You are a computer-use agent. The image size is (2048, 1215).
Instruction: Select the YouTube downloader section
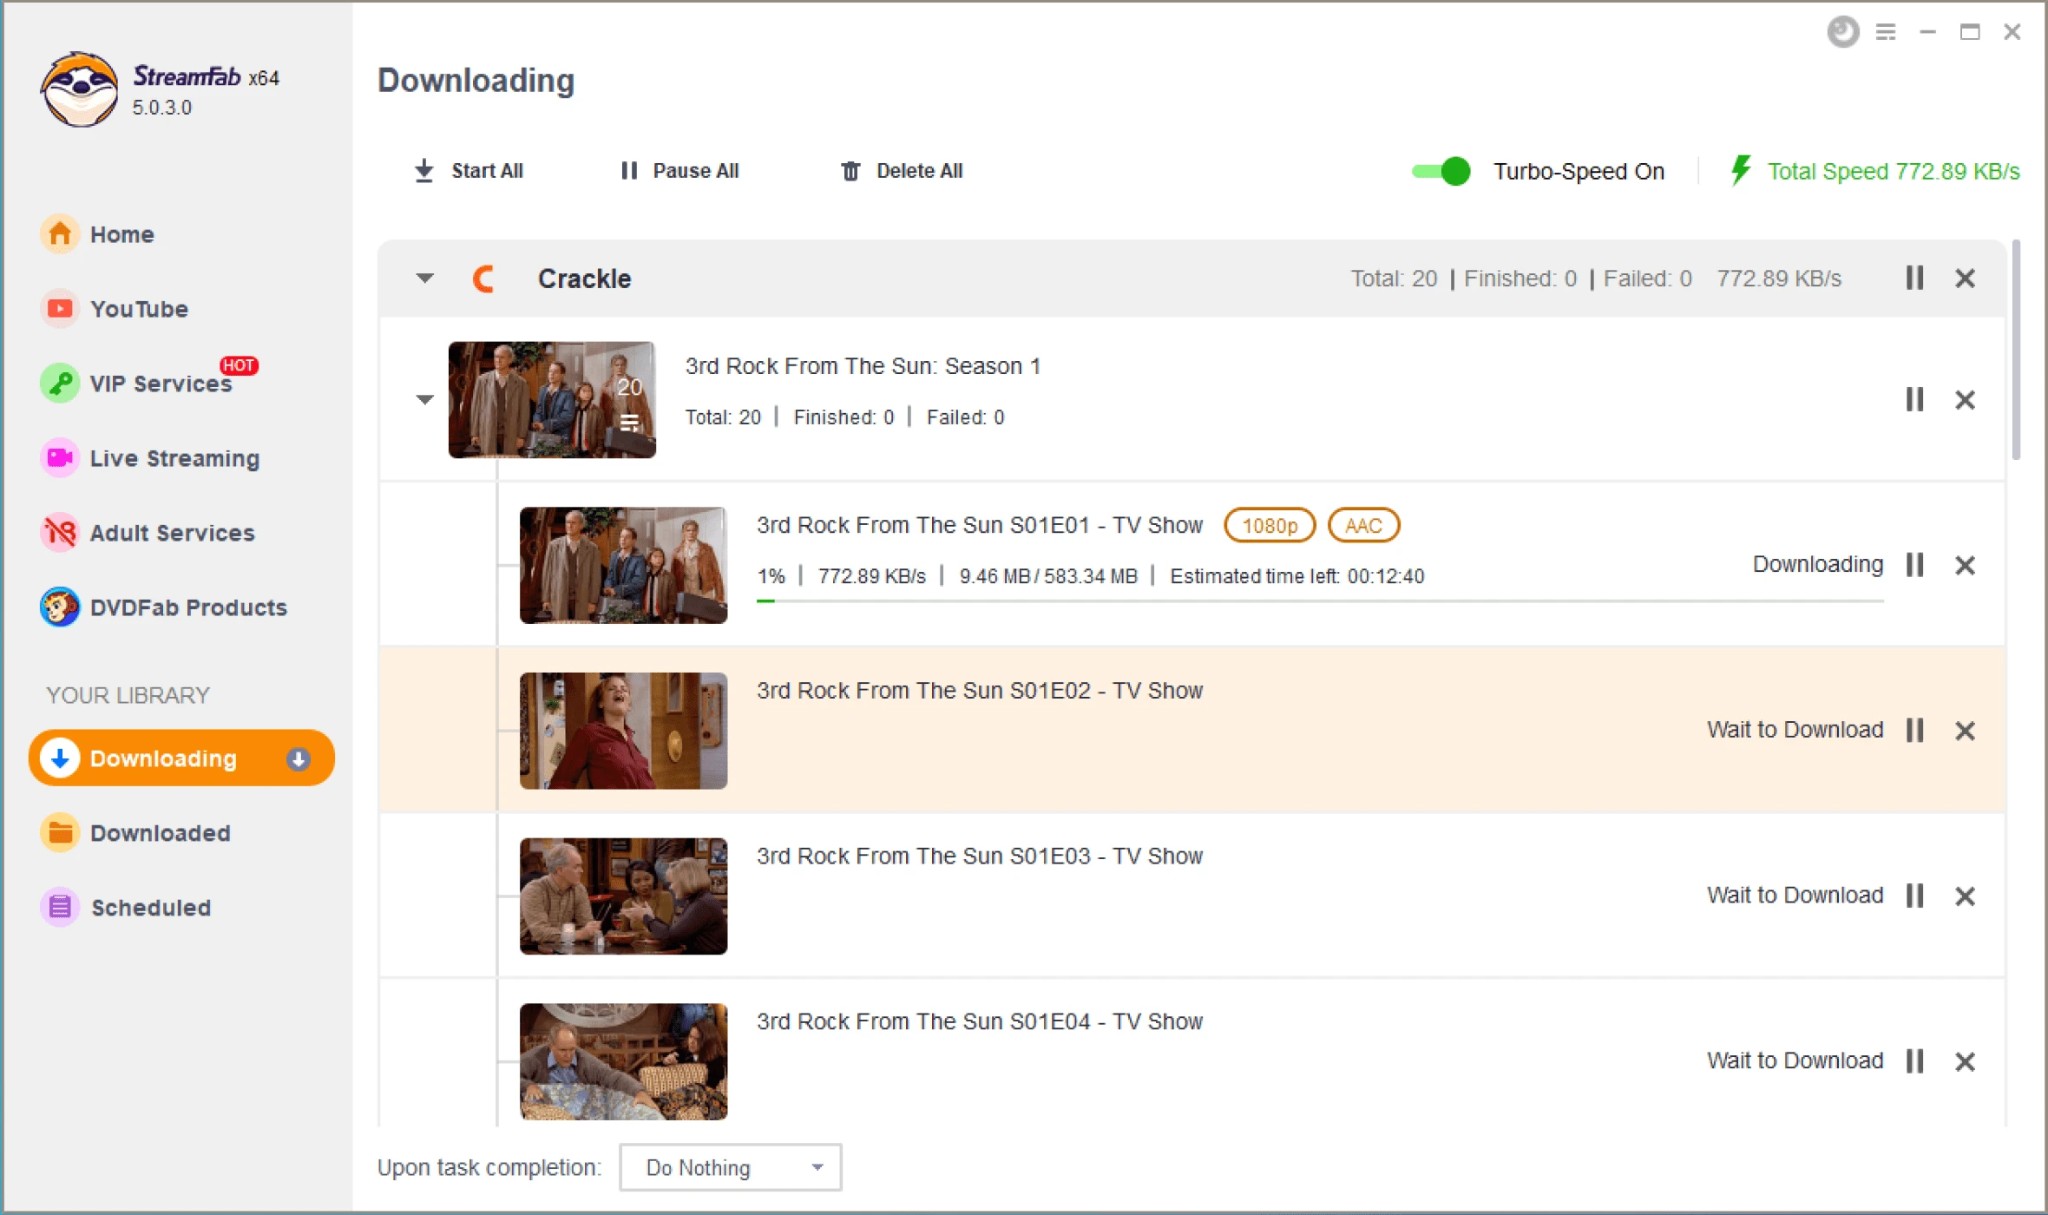pos(138,309)
